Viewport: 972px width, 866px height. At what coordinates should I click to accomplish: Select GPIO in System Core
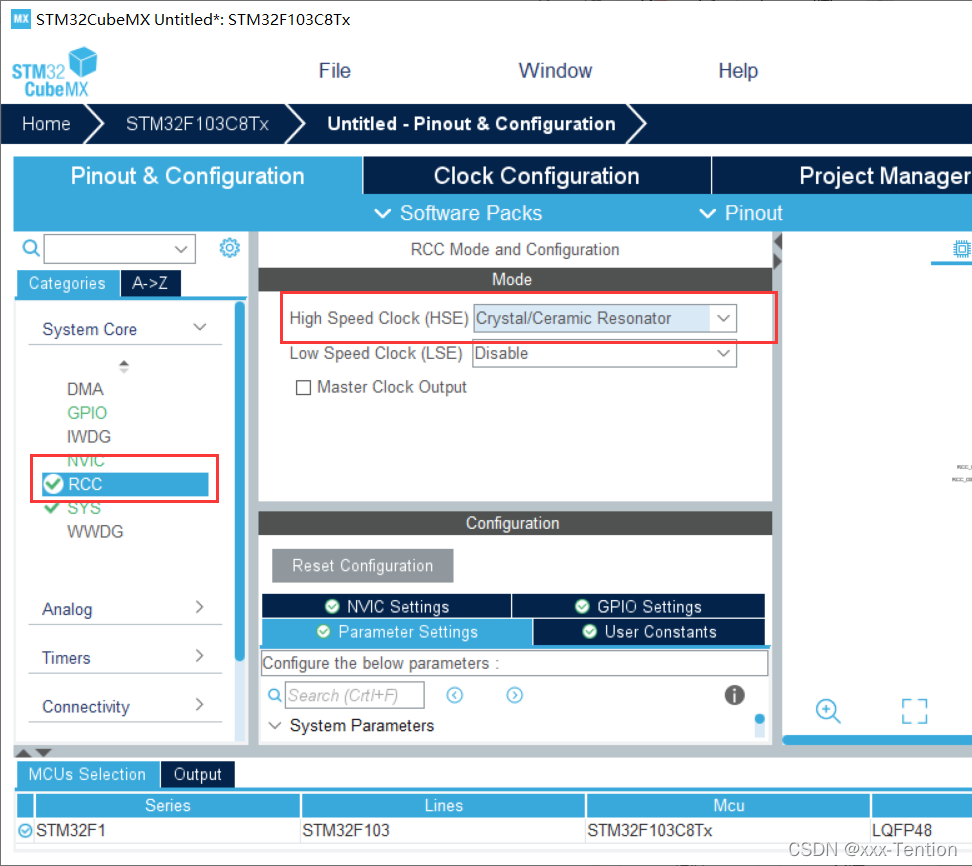[87, 413]
